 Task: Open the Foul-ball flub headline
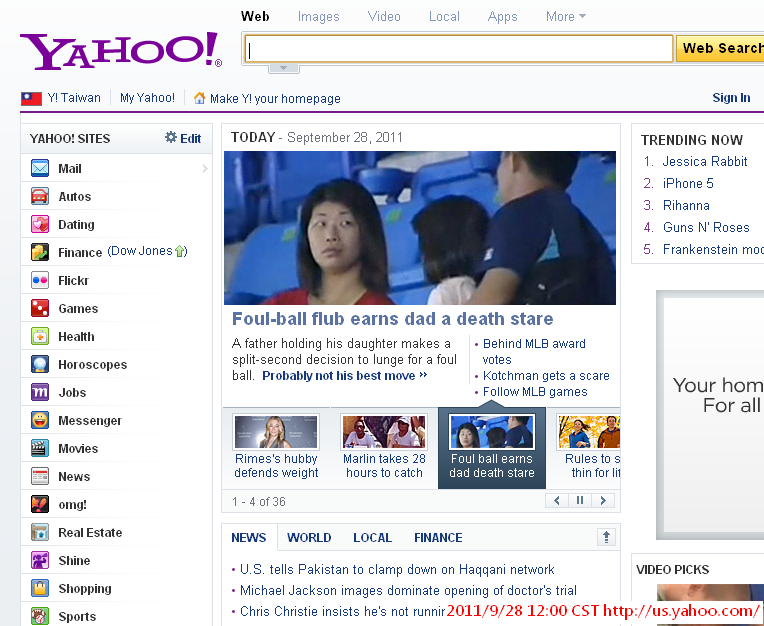[392, 319]
